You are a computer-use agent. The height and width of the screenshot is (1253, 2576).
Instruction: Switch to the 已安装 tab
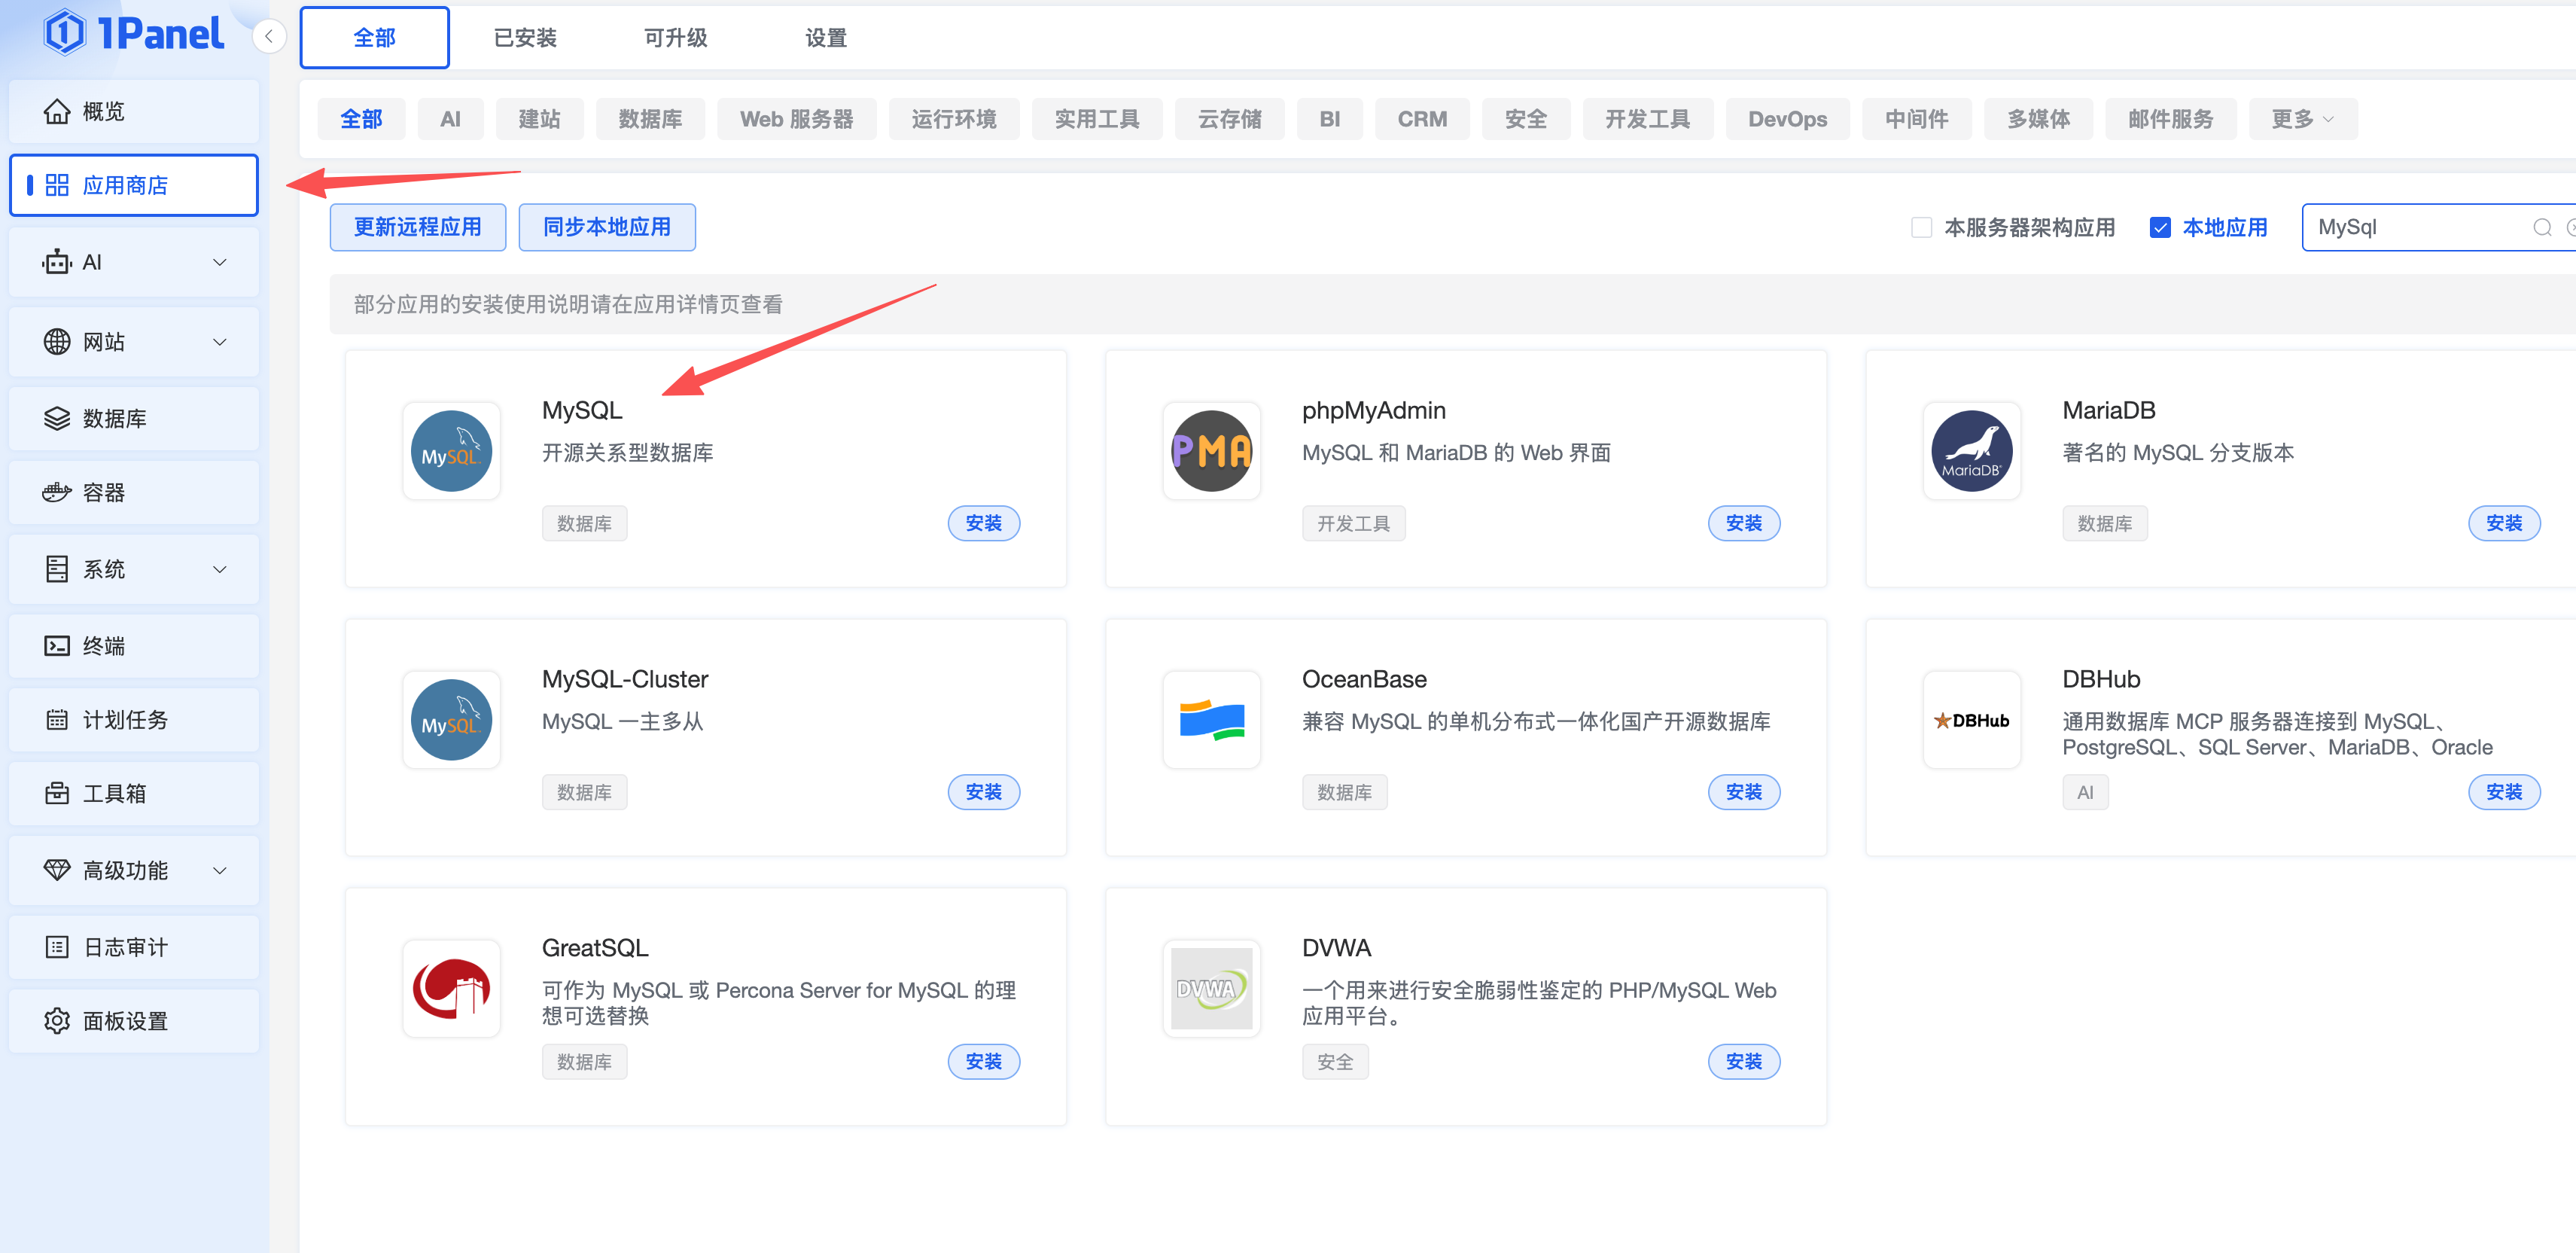tap(525, 38)
